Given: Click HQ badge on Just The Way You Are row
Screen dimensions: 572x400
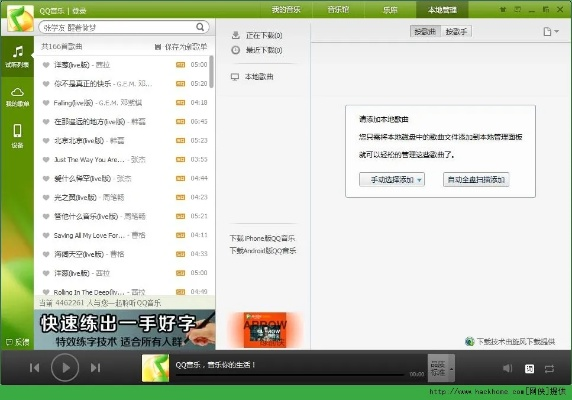Looking at the screenshot, I should click(181, 159).
